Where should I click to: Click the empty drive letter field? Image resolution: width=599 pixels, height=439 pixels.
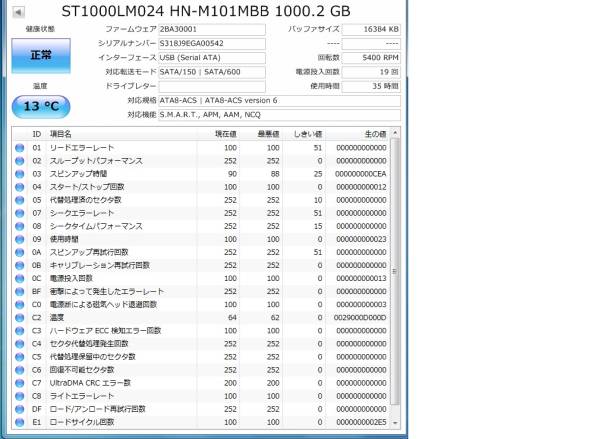(x=212, y=86)
